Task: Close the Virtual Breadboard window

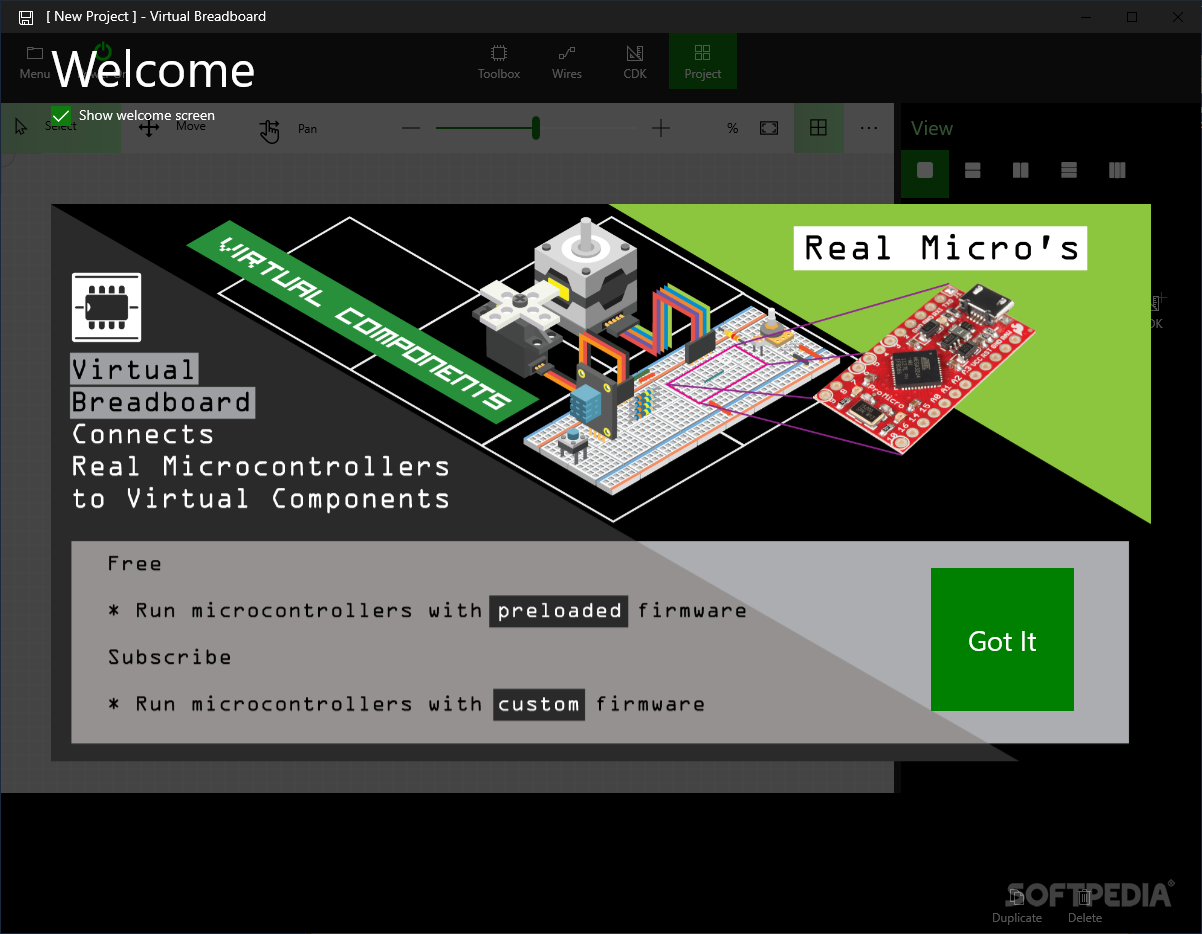Action: coord(1177,17)
